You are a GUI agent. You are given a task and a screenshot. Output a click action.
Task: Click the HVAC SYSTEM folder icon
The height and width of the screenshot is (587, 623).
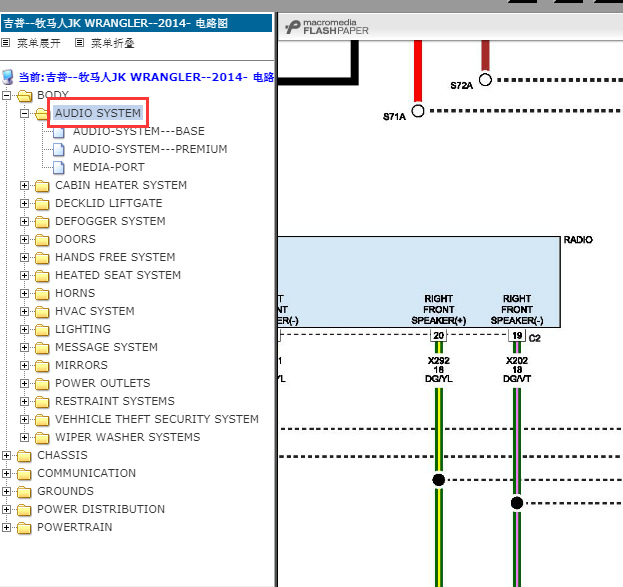point(42,312)
